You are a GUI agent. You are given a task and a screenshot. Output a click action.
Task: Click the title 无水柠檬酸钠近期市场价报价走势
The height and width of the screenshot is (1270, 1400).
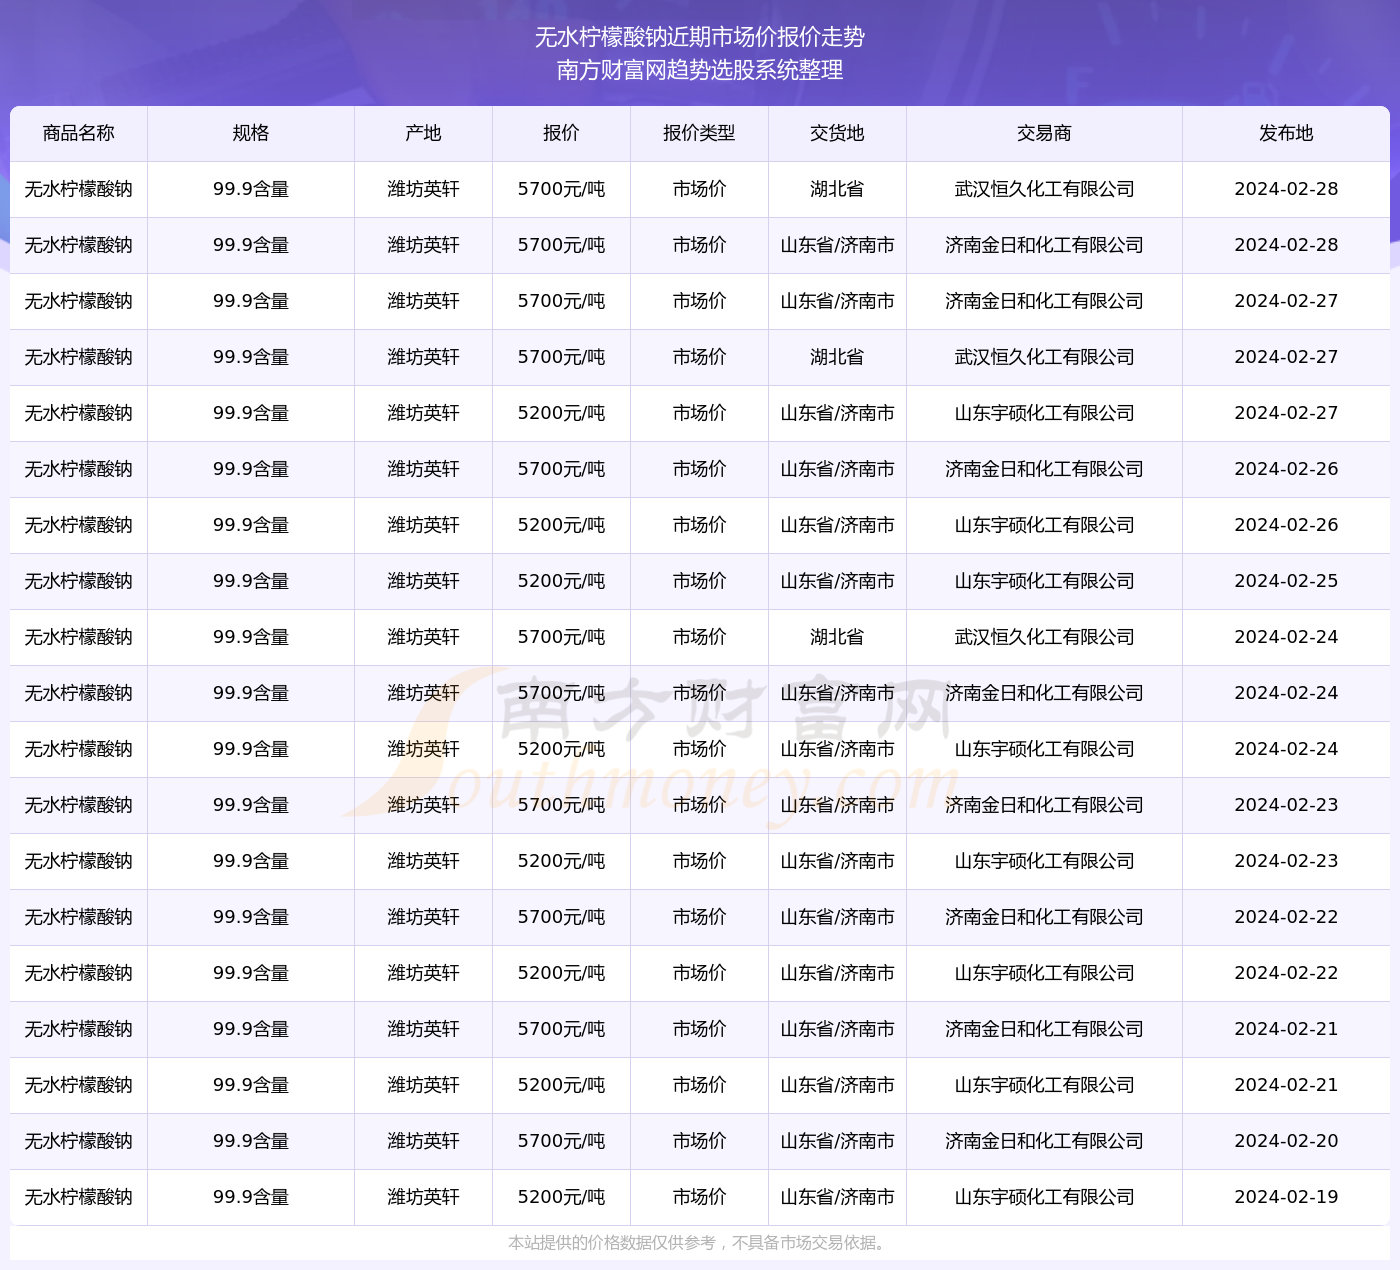click(700, 37)
